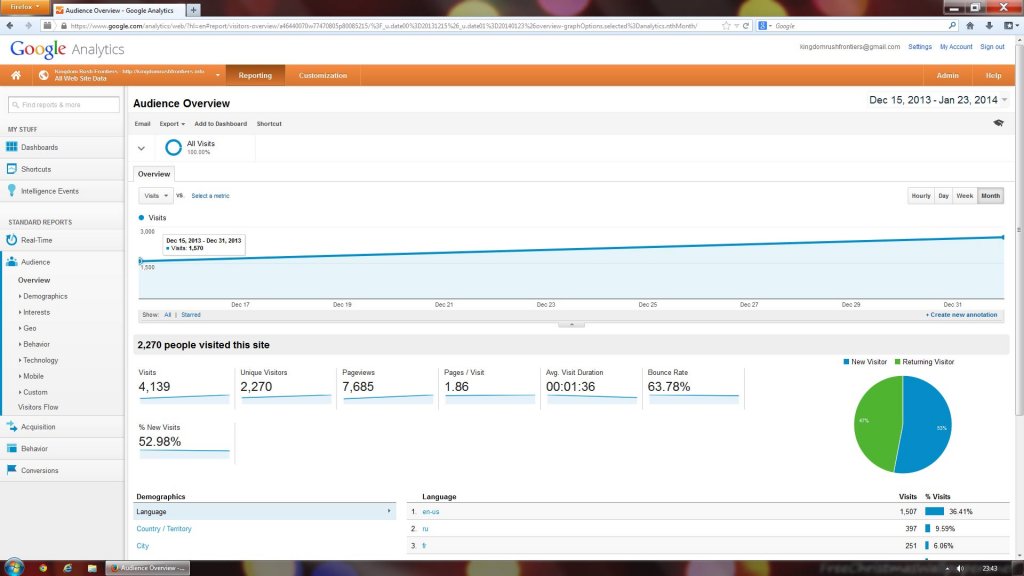The image size is (1024, 576).
Task: Switch graph interval to Week
Action: [x=965, y=196]
